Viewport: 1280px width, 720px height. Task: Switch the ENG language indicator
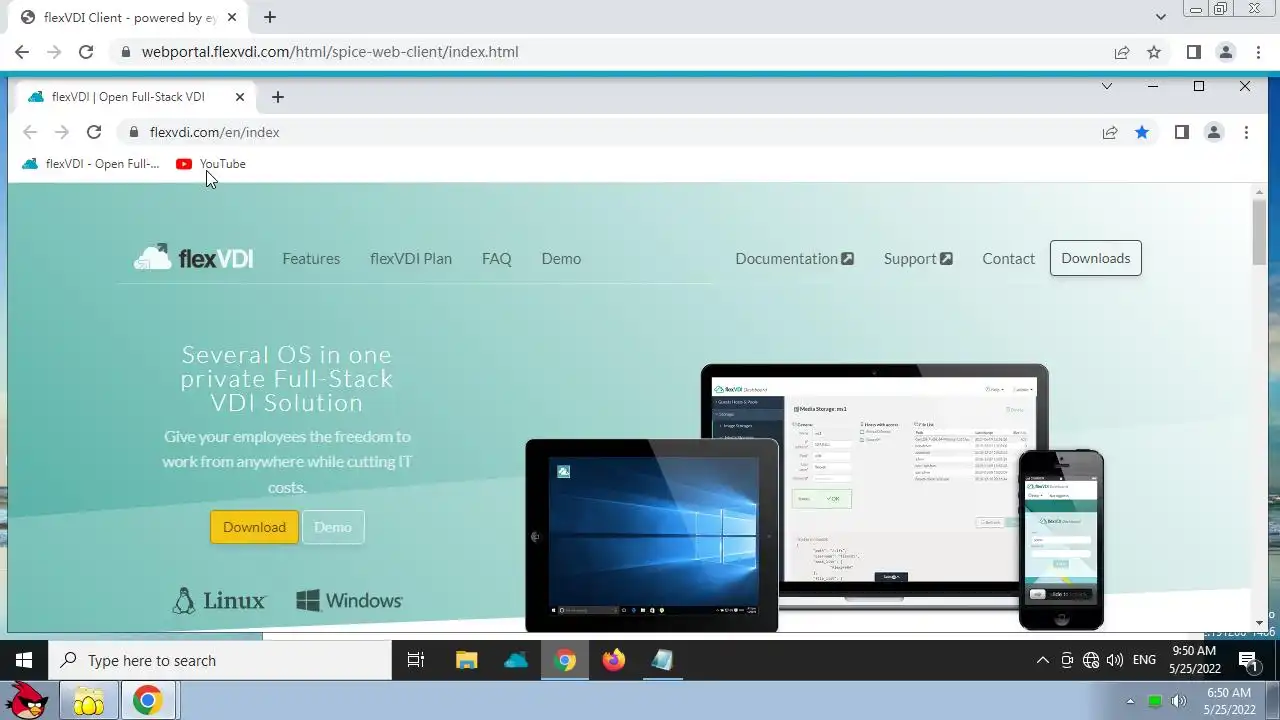tap(1144, 660)
